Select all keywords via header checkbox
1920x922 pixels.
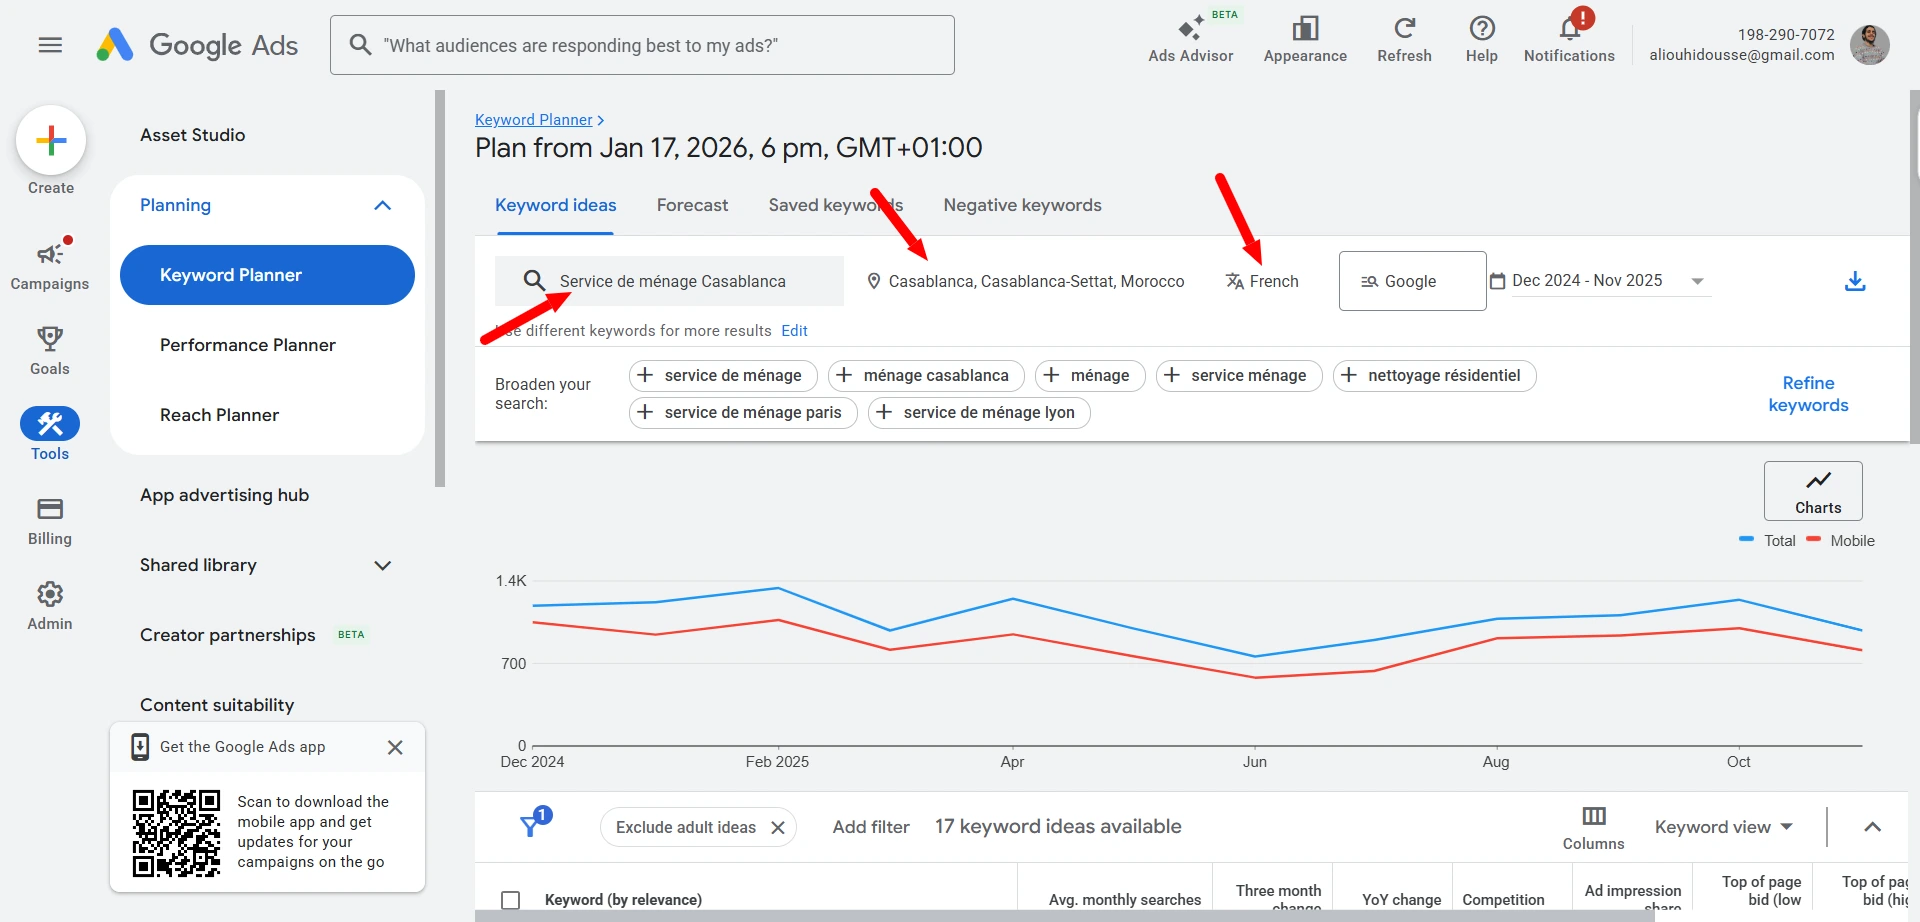[511, 899]
